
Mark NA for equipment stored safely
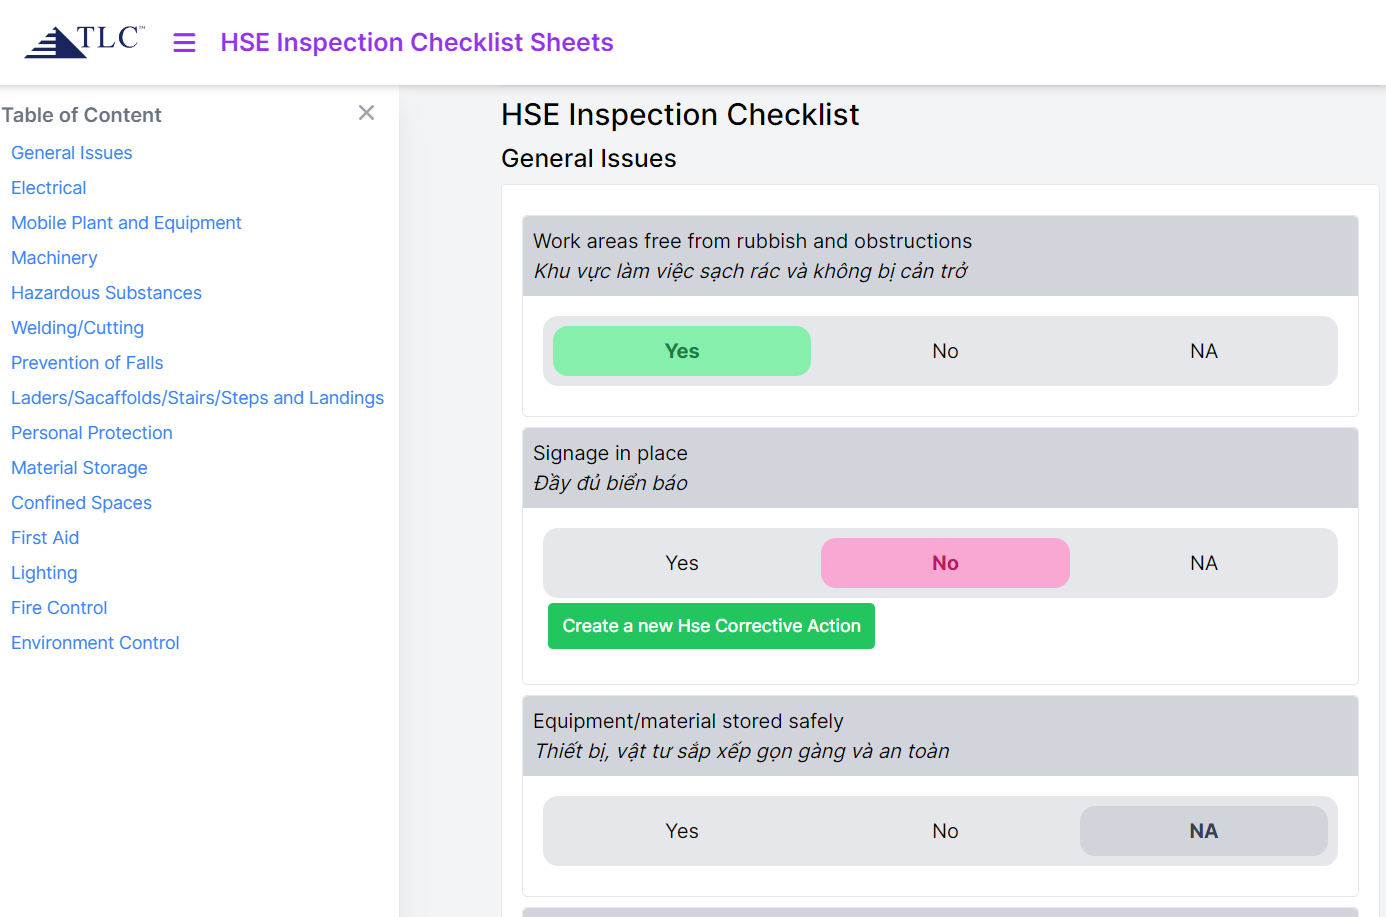click(x=1203, y=831)
